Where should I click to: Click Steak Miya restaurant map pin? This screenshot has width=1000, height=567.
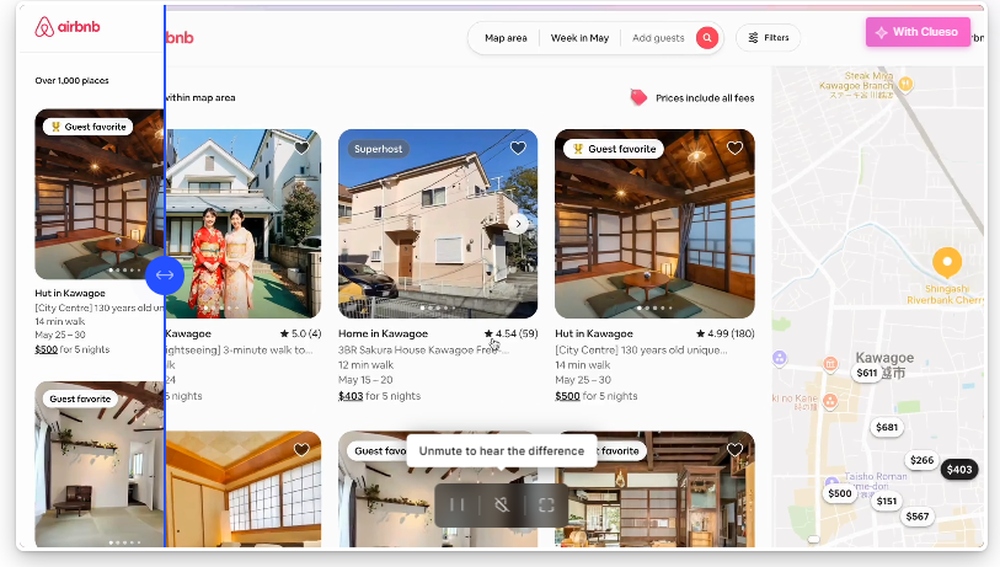(x=905, y=84)
